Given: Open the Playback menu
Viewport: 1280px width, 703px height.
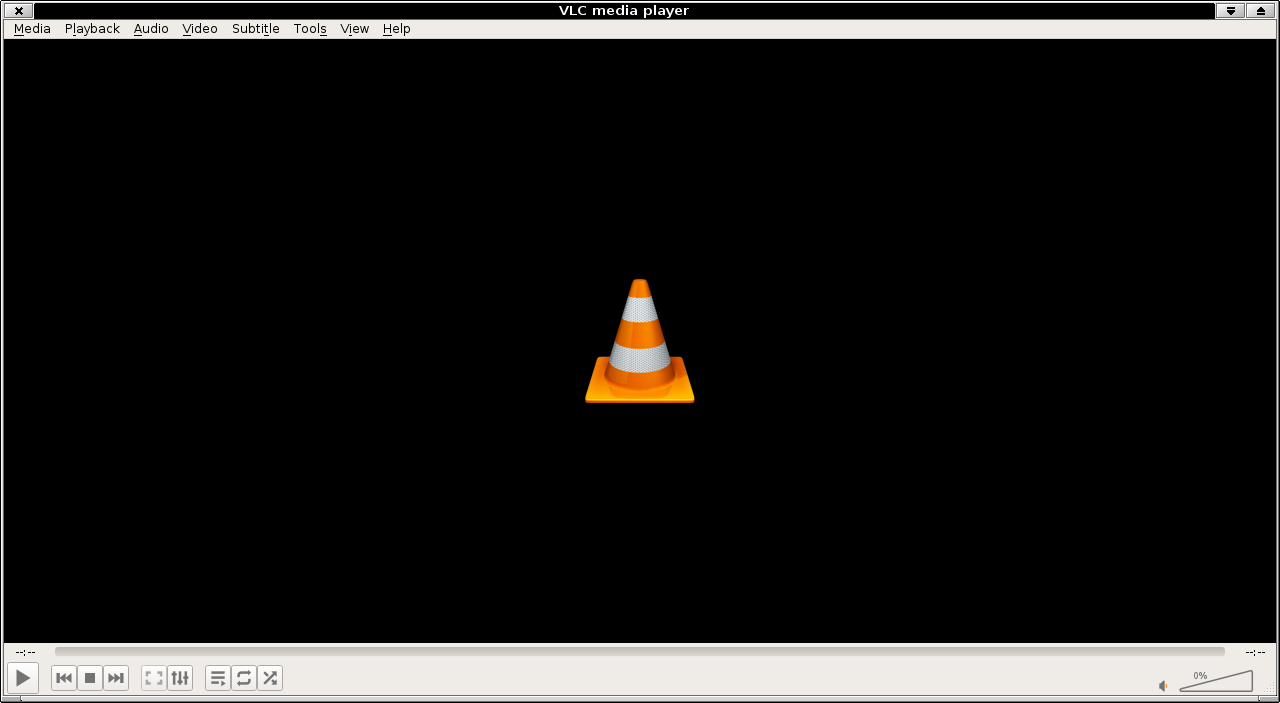Looking at the screenshot, I should pos(92,29).
